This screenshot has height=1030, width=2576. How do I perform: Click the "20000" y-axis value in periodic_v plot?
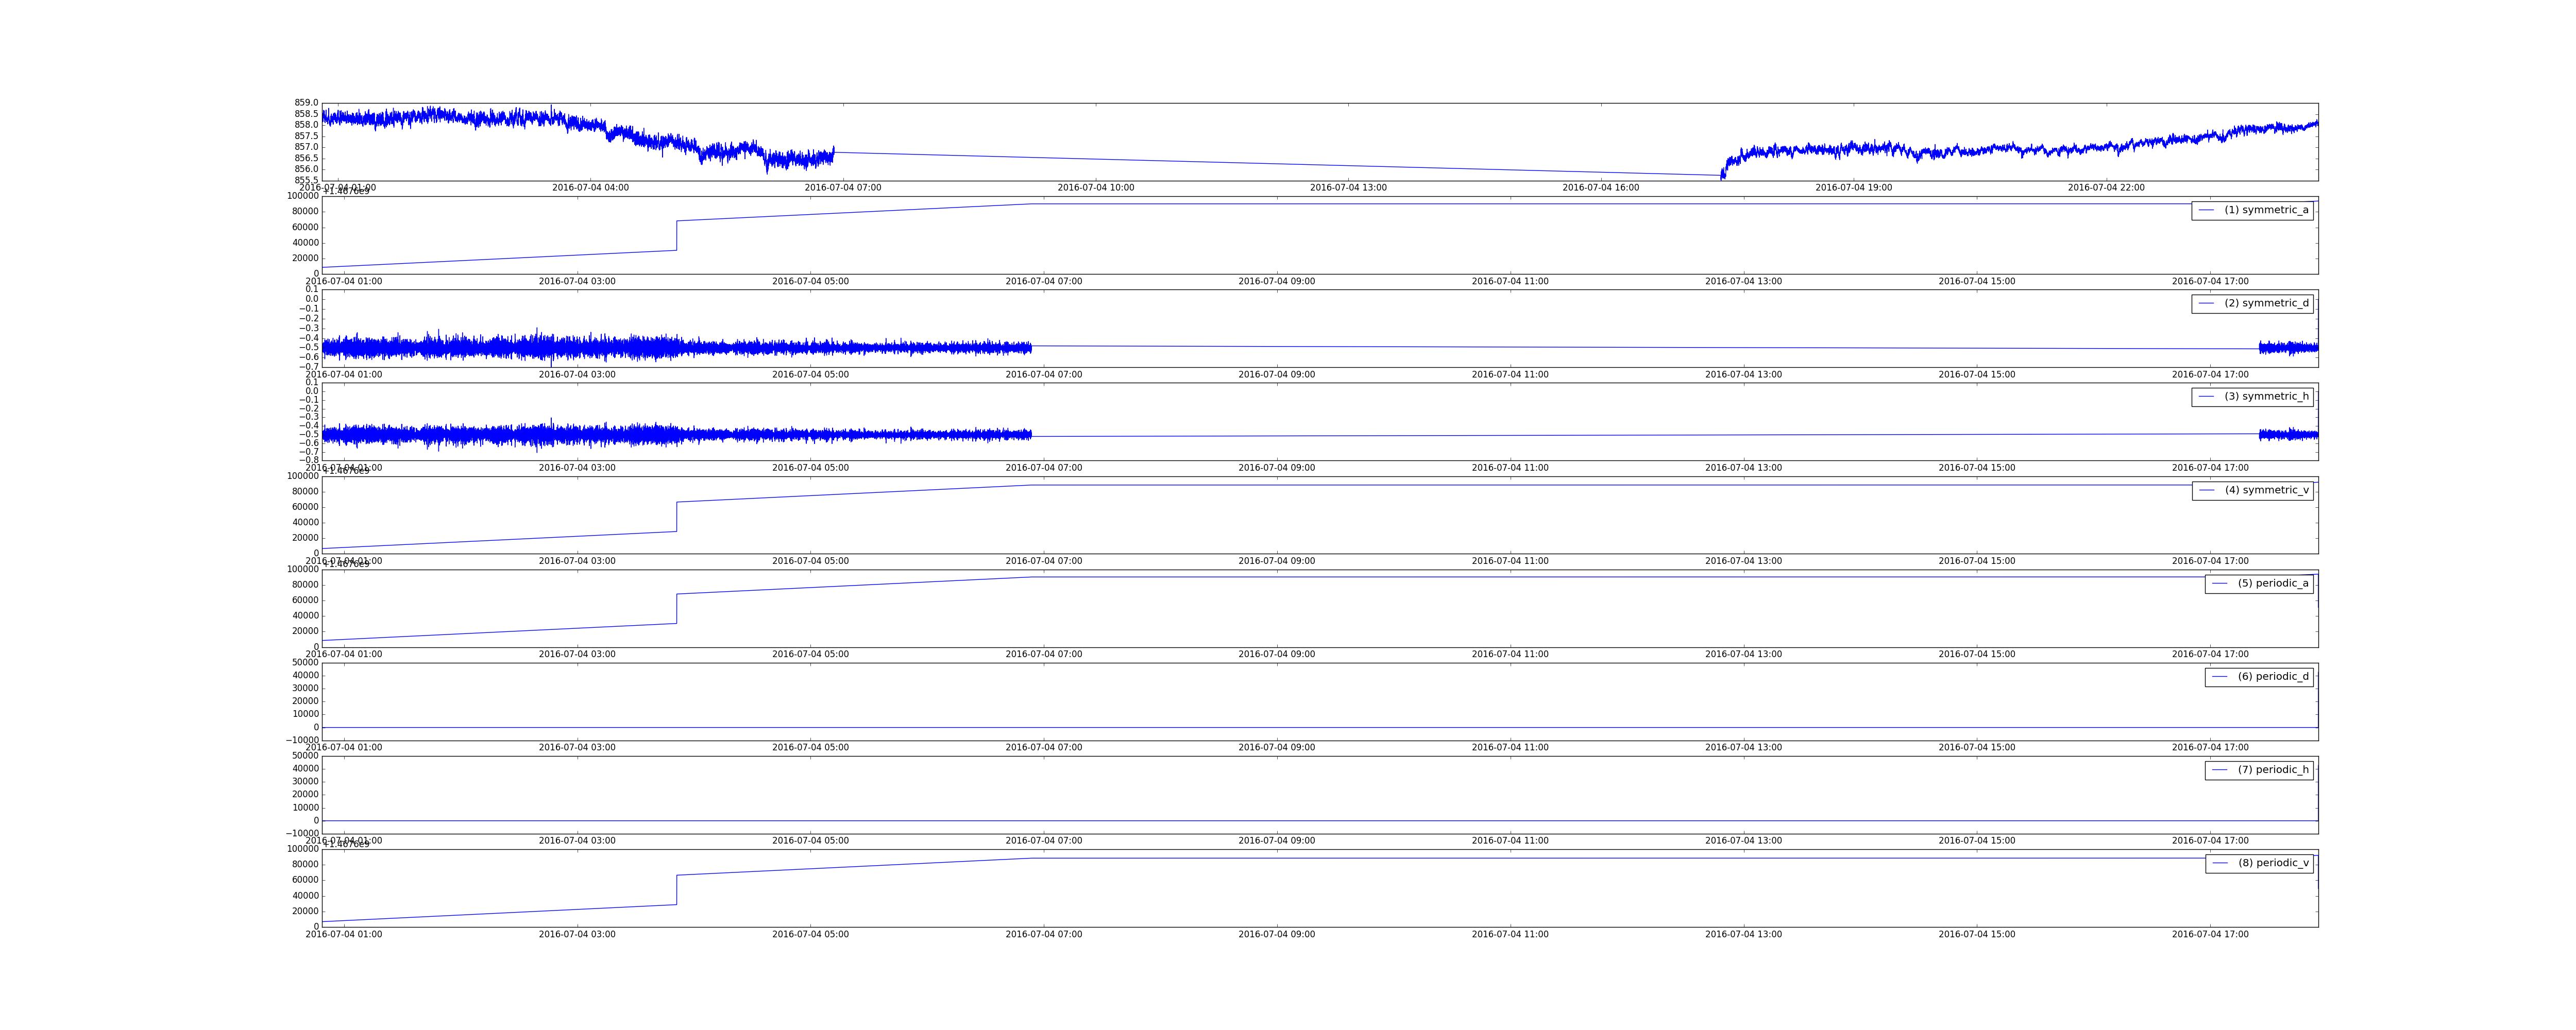[x=304, y=911]
